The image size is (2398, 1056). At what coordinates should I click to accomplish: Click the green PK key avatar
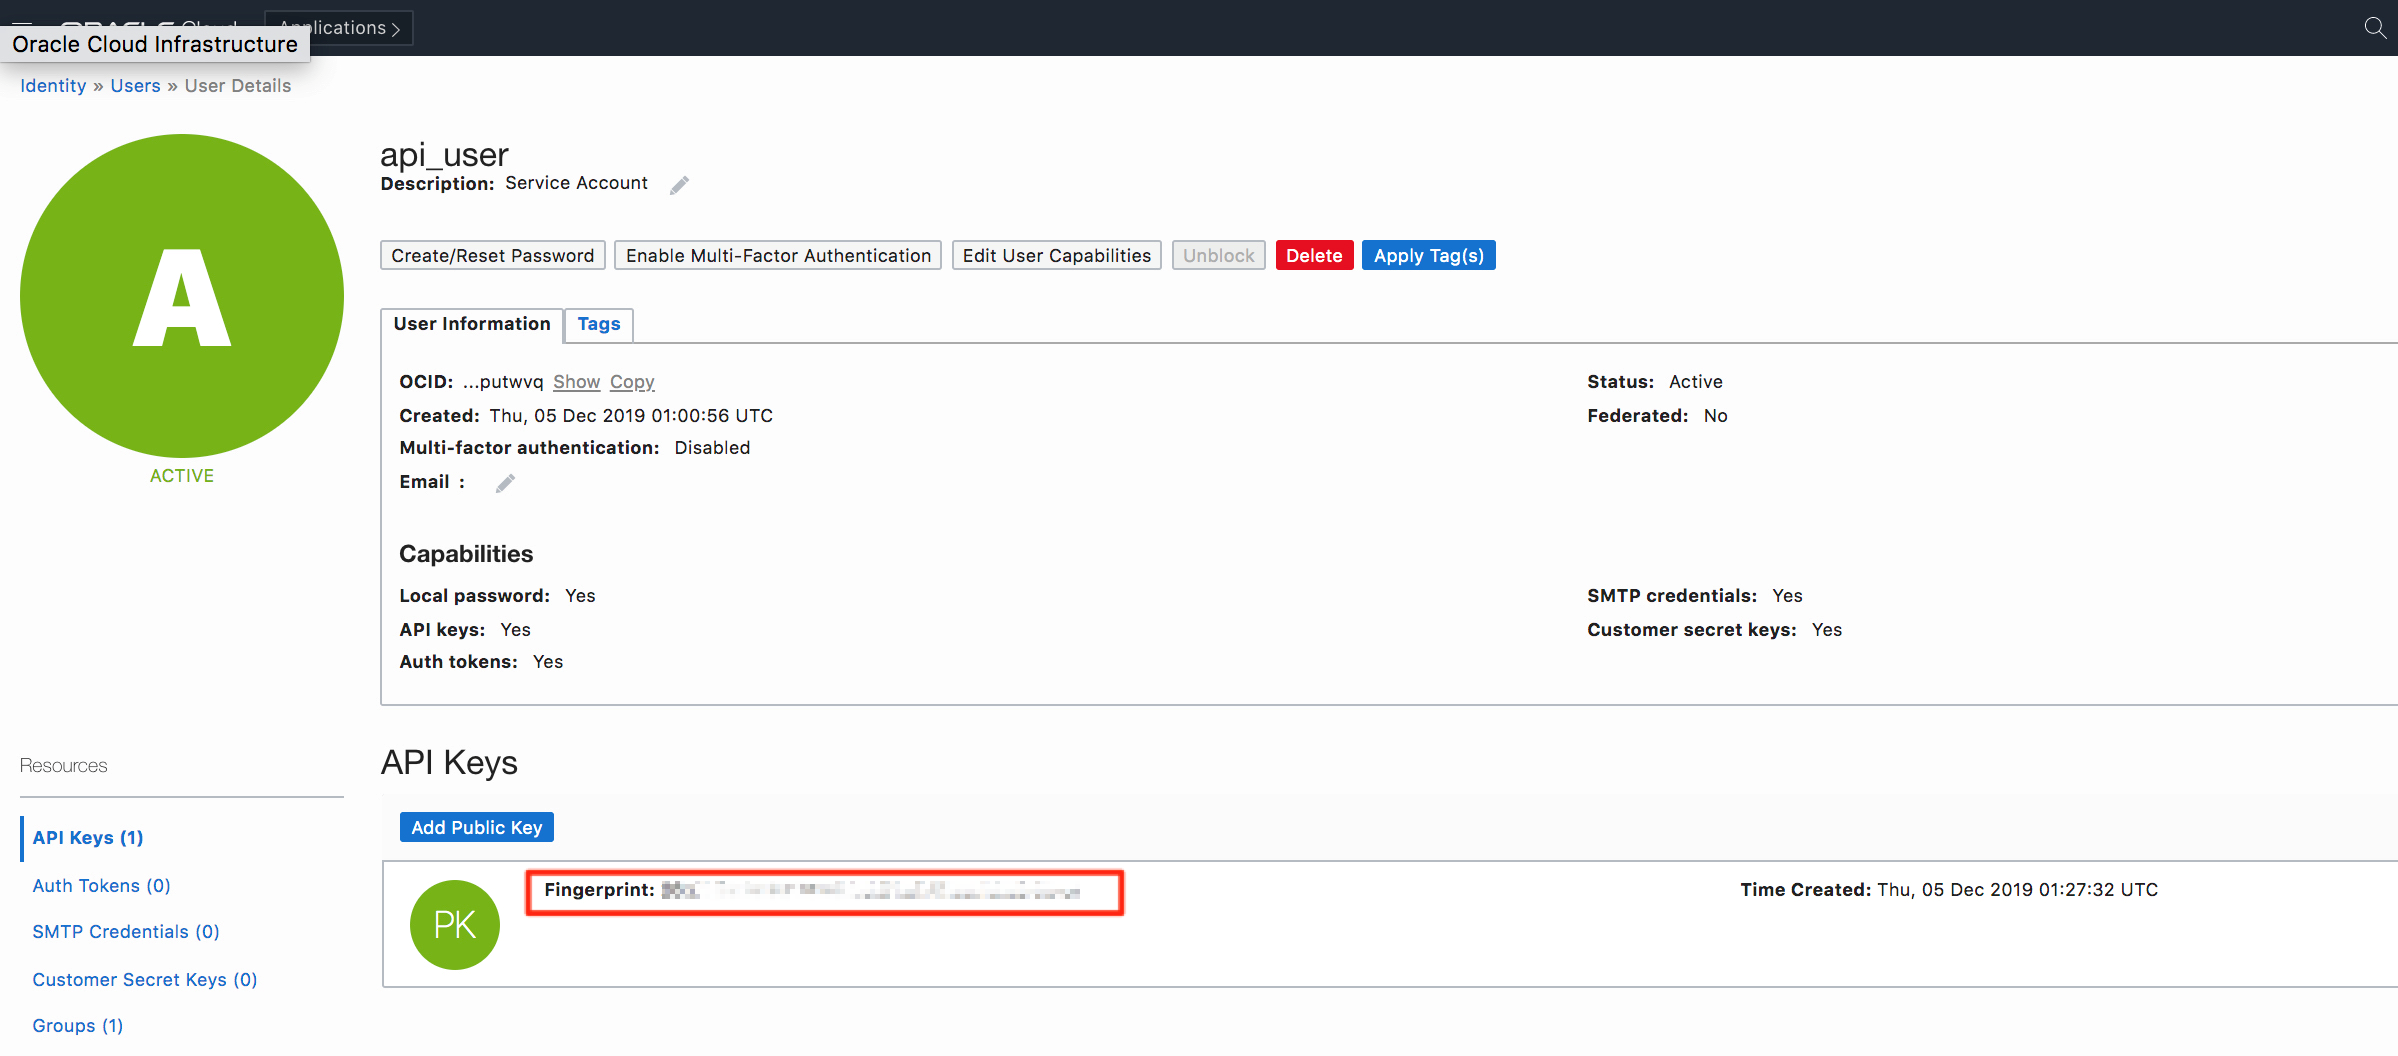click(455, 924)
